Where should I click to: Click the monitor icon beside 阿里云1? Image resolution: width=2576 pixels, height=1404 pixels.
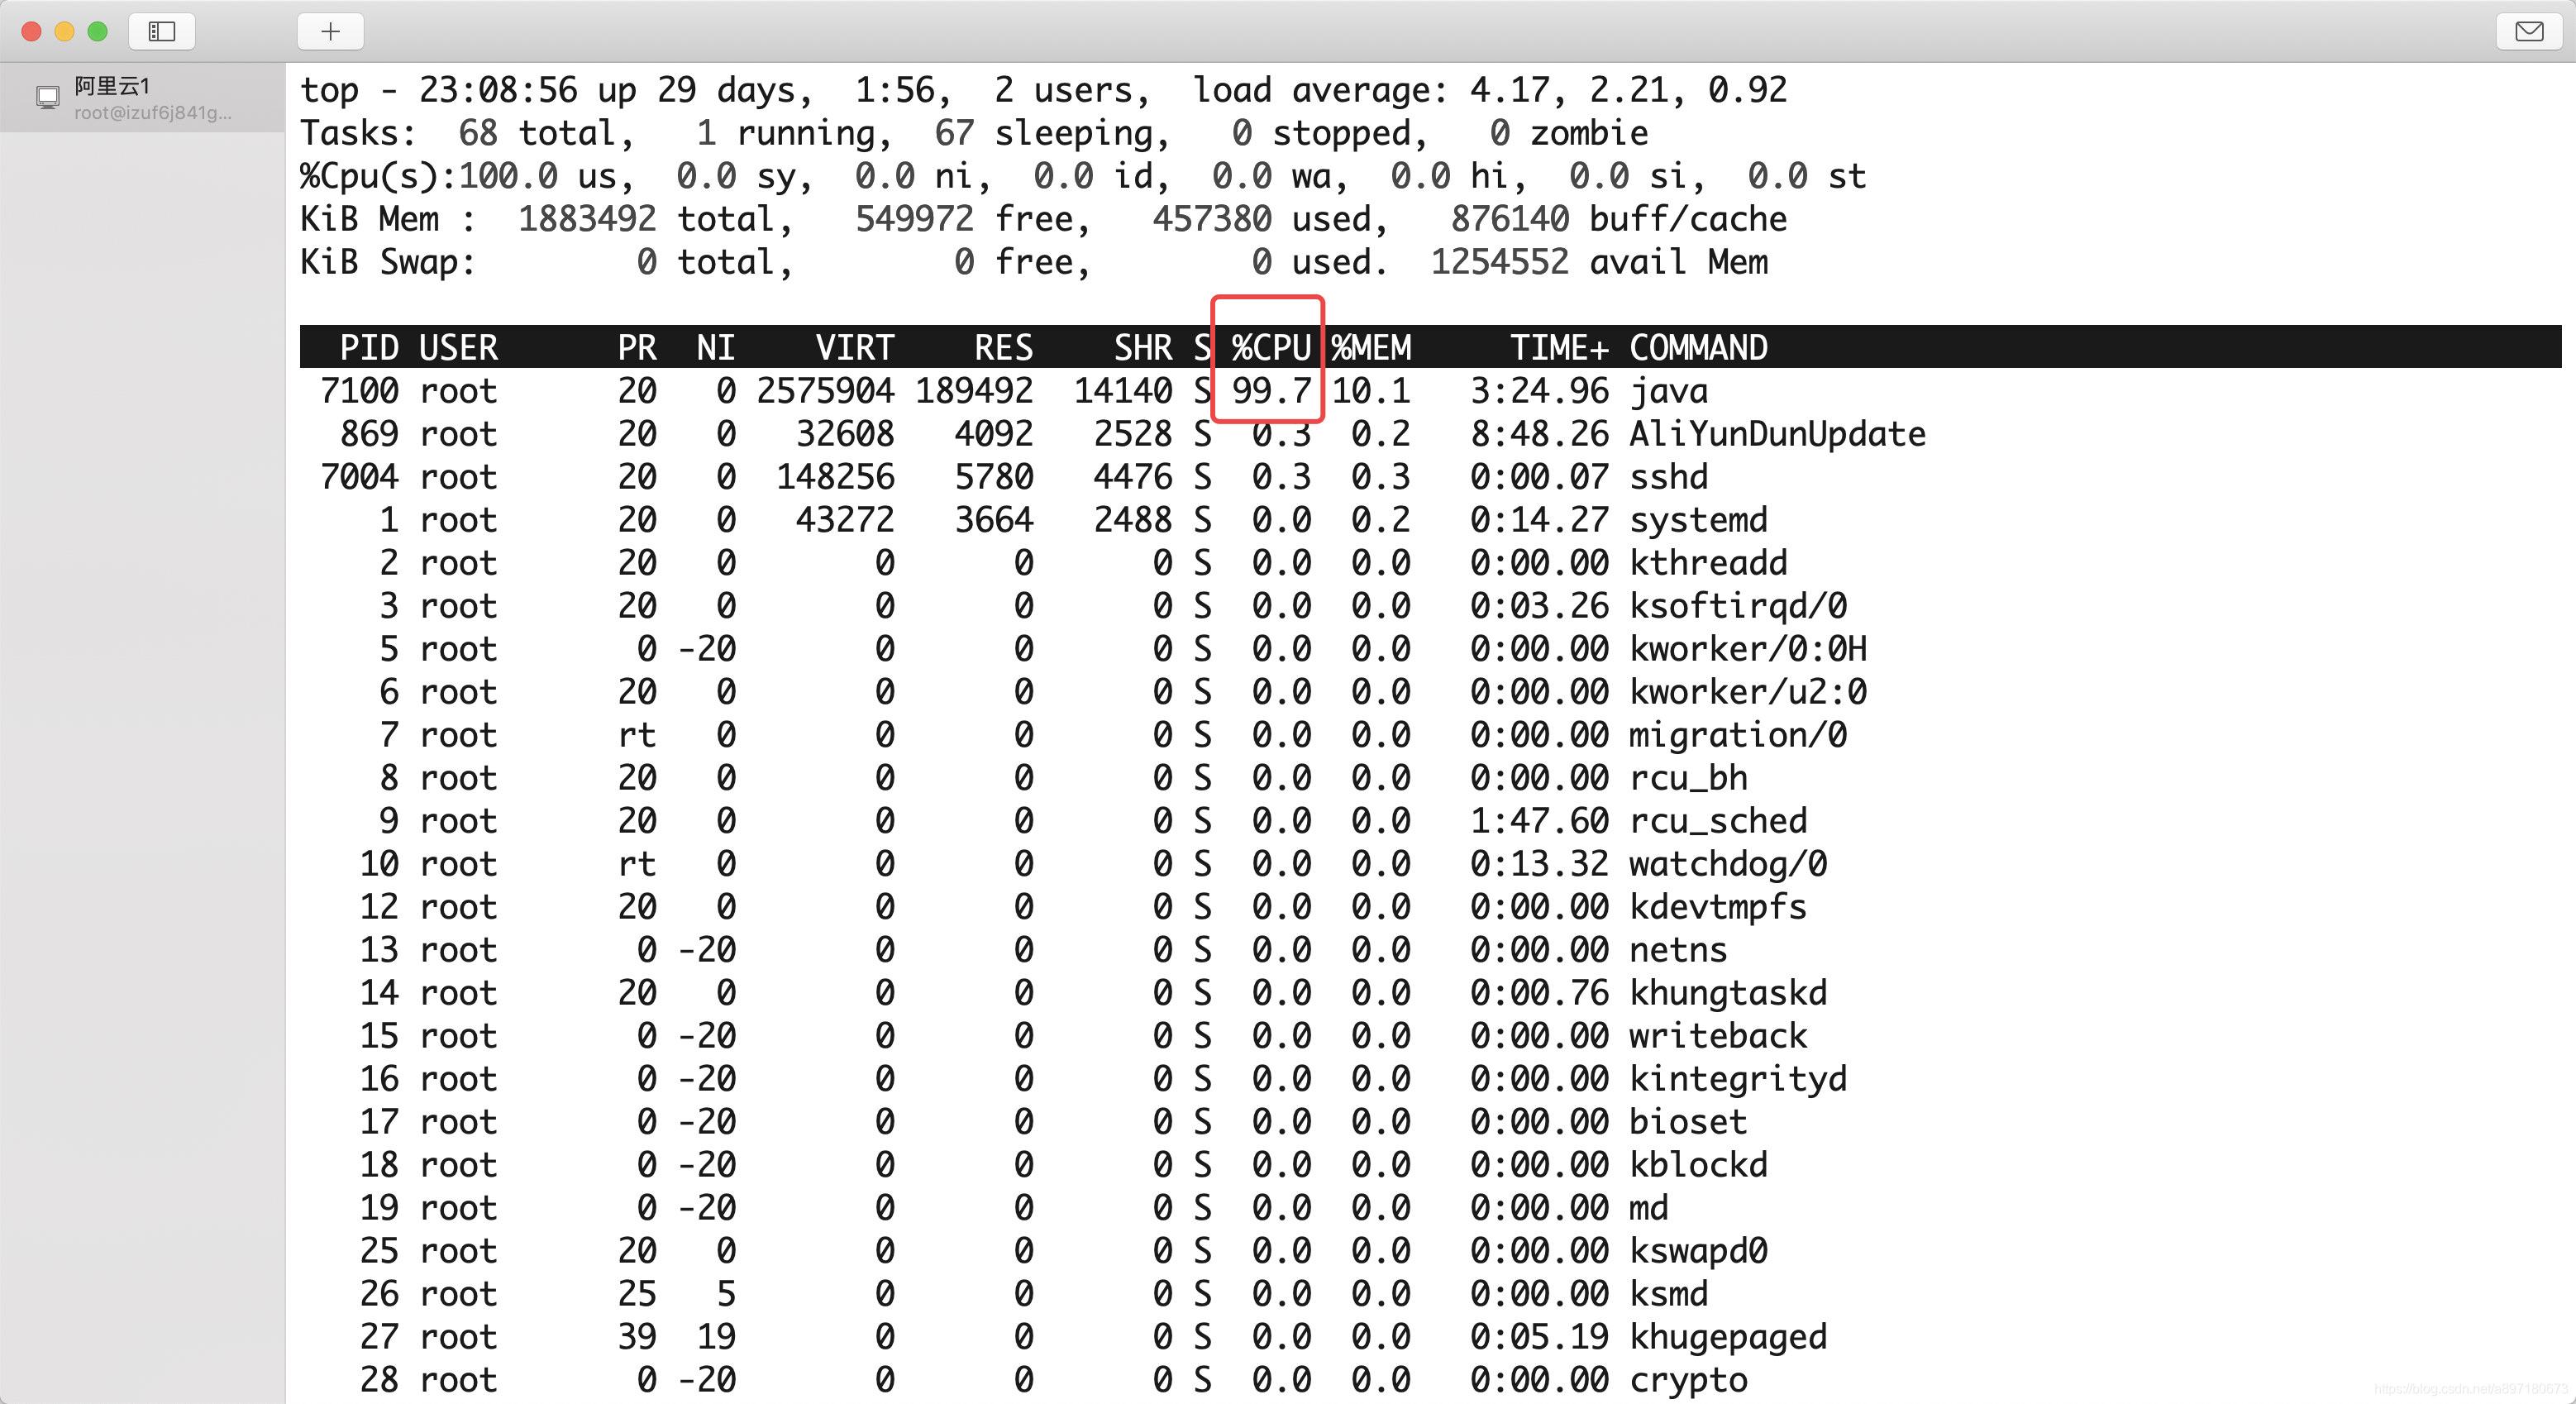coord(47,98)
